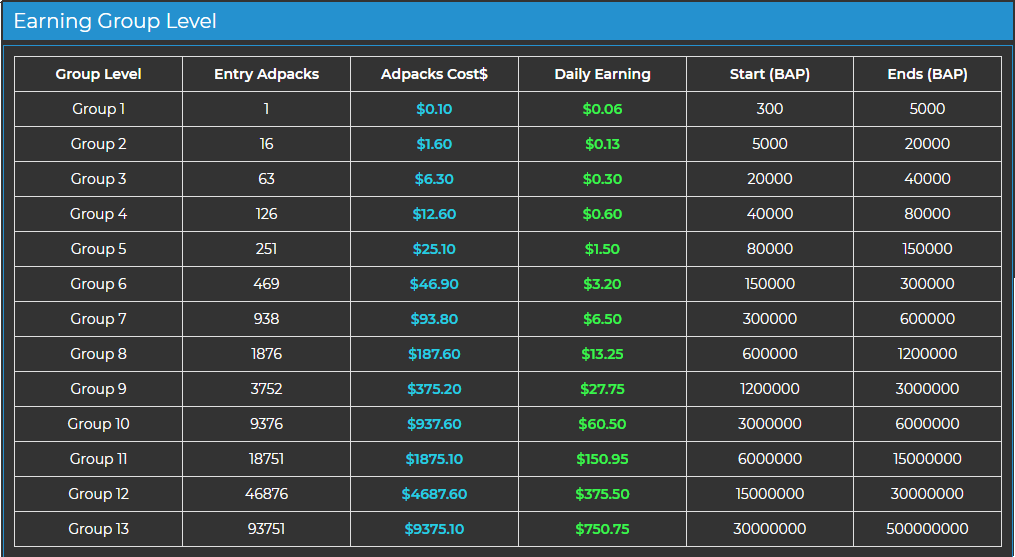
Task: Select the Group 1 row label
Action: coord(98,109)
